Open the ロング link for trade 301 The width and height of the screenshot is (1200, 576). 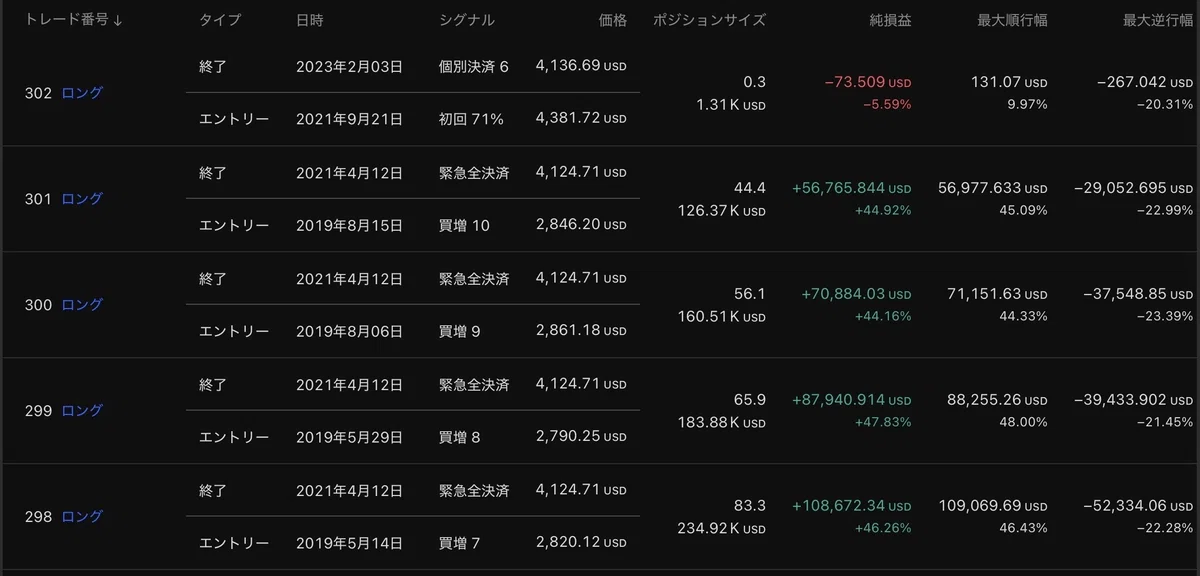tap(82, 199)
